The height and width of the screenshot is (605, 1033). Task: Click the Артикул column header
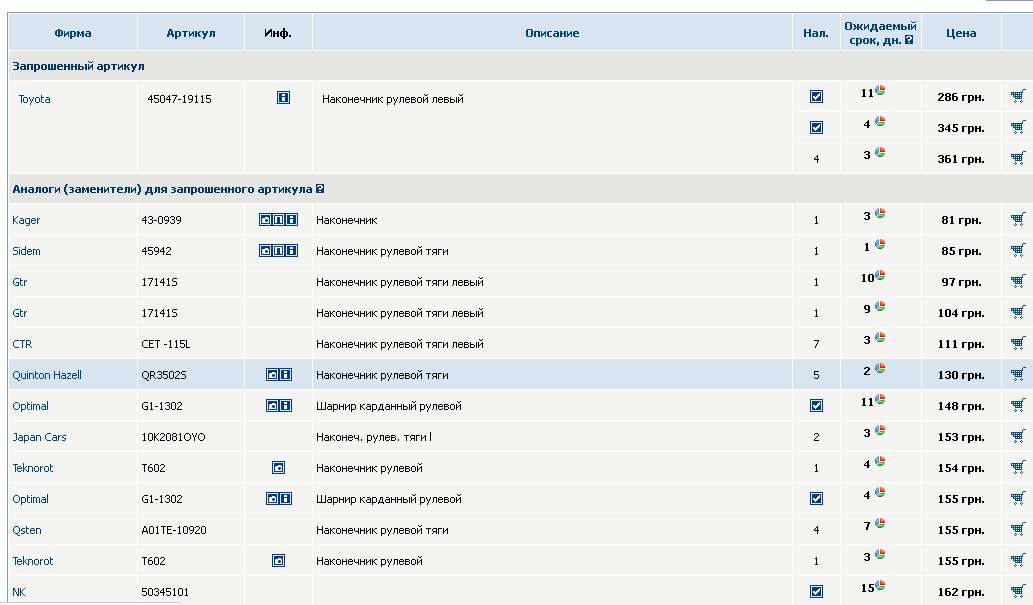click(x=191, y=33)
